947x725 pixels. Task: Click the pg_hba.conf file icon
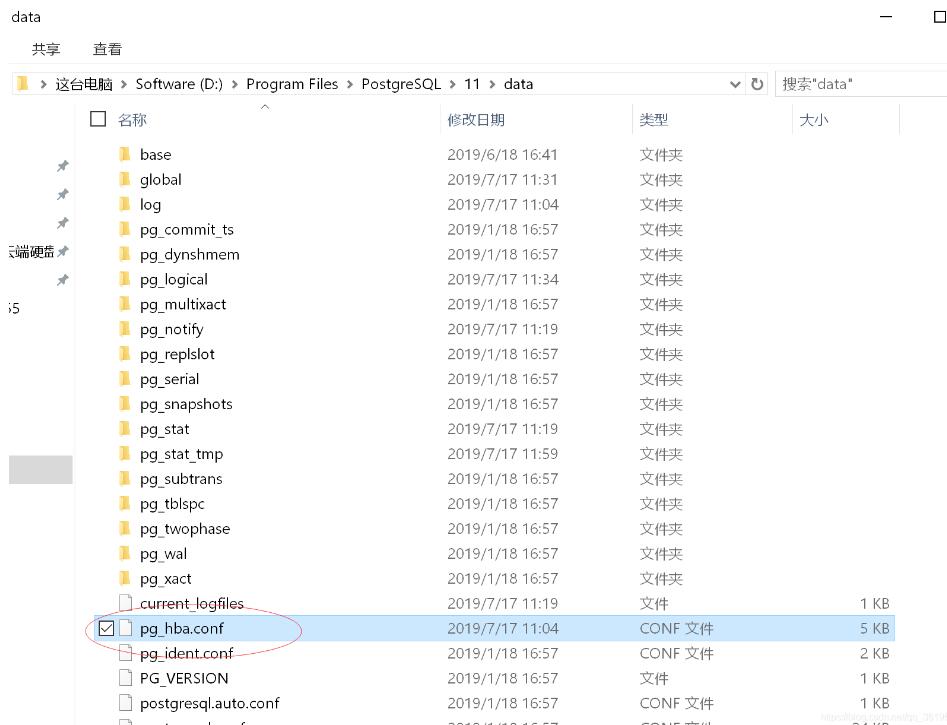coord(125,628)
